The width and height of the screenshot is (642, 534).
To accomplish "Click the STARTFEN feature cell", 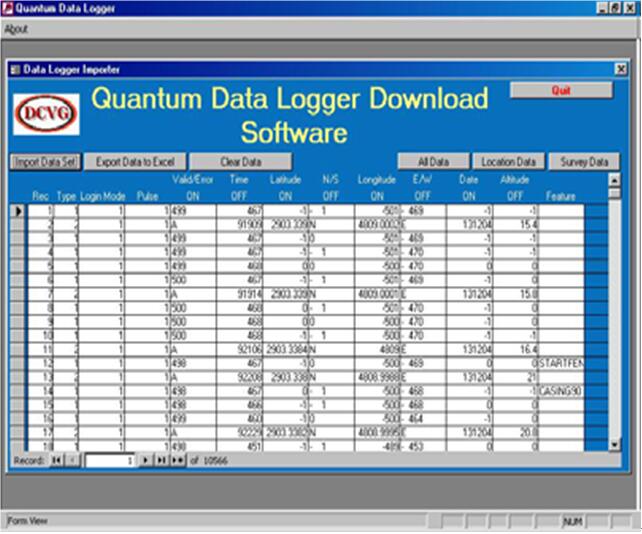I will (561, 363).
